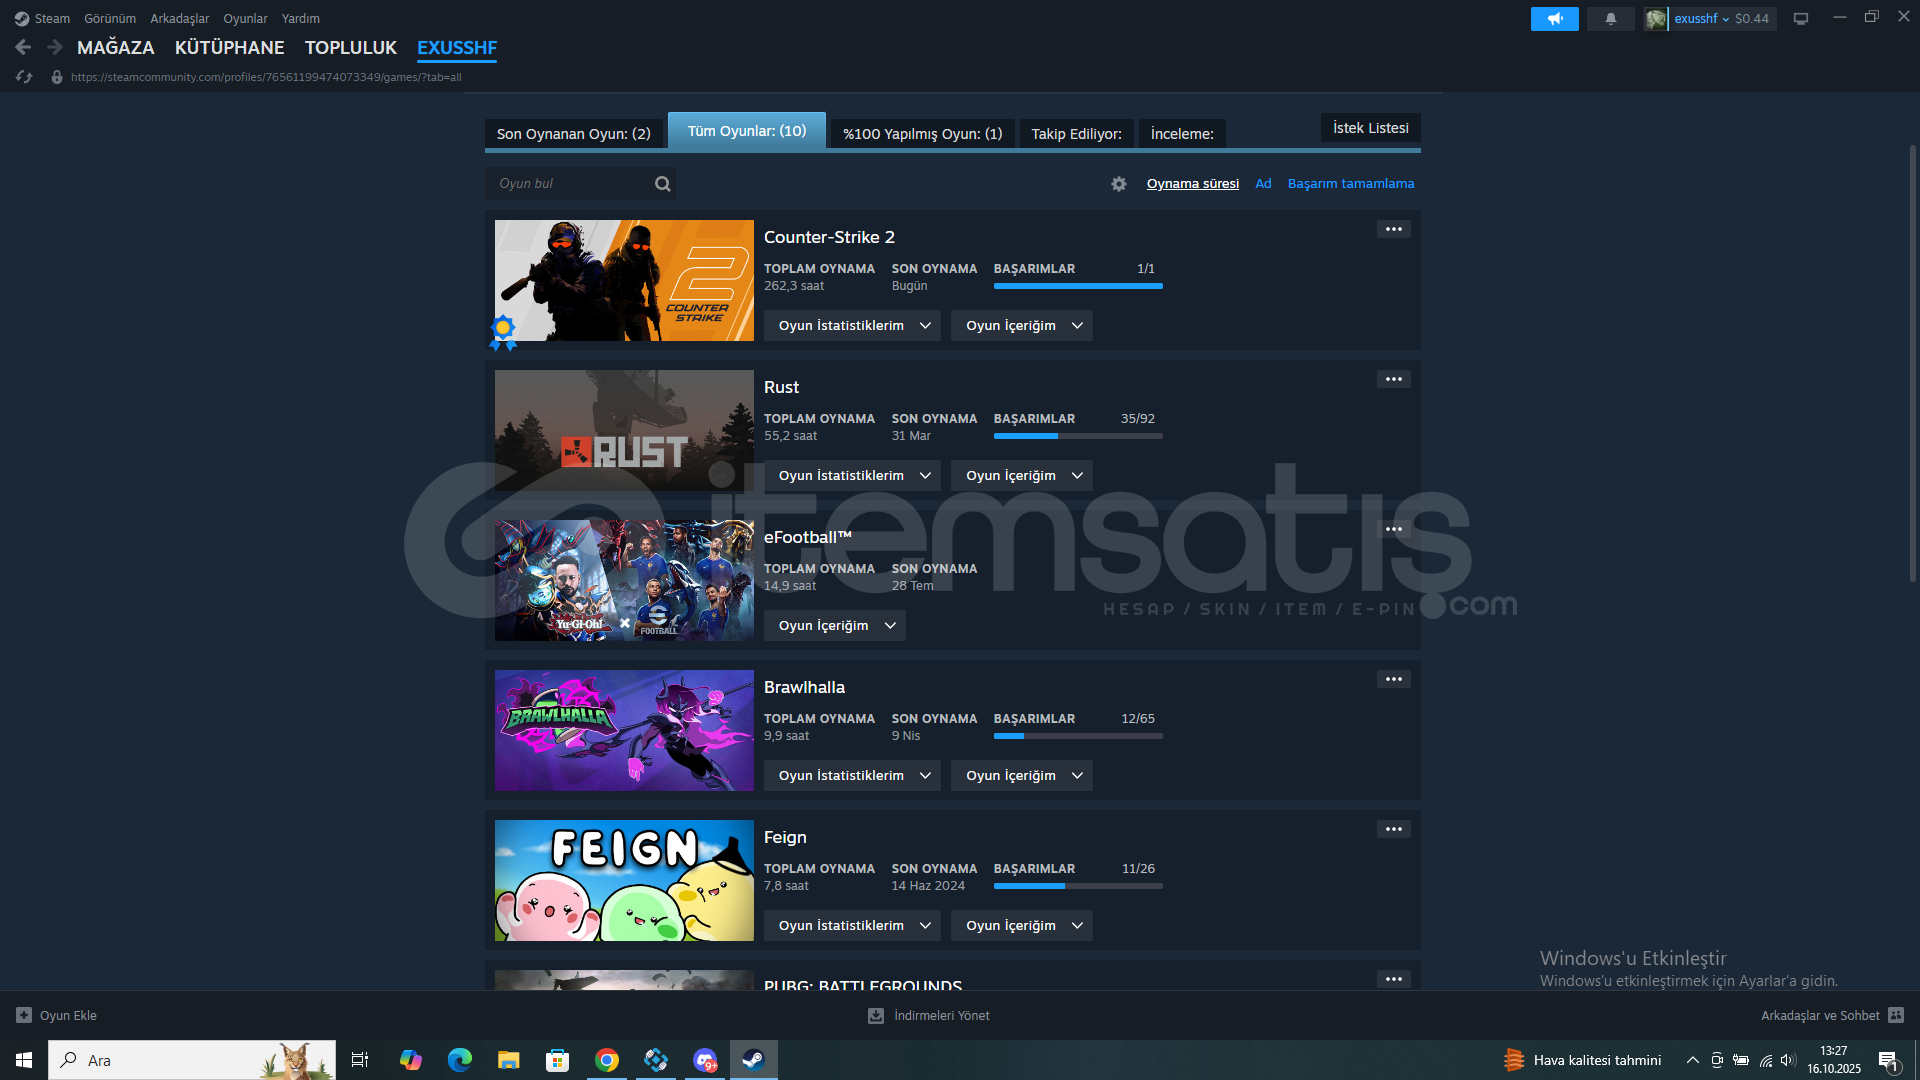Click the İndirmeleri Yönet download icon
Viewport: 1920px width, 1080px height.
876,1016
